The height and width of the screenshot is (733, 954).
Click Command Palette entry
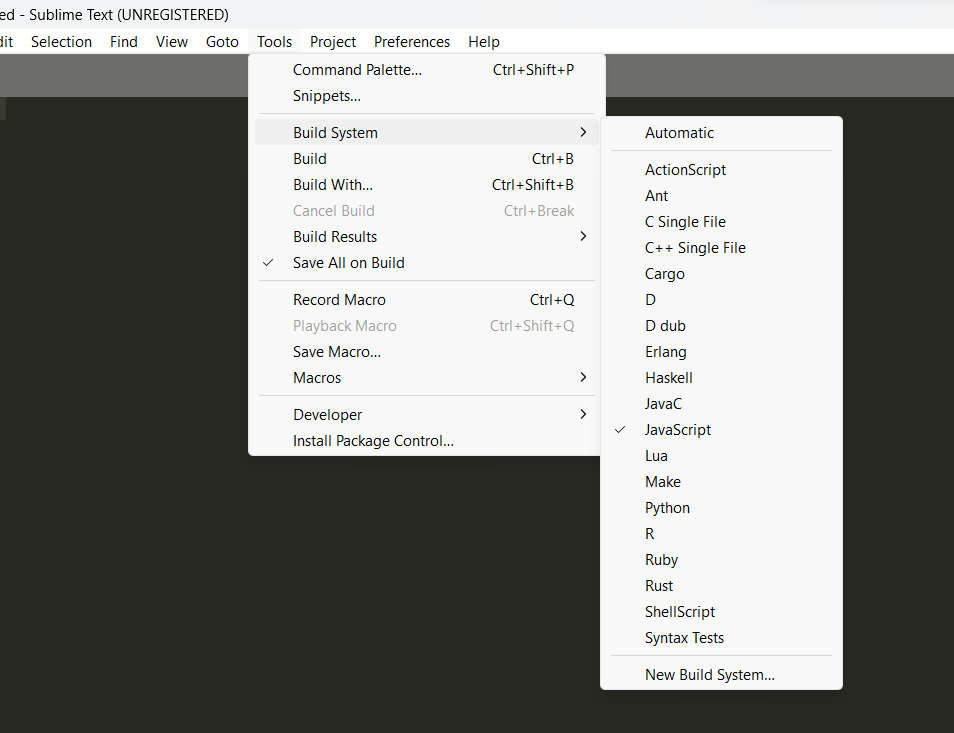(x=427, y=70)
